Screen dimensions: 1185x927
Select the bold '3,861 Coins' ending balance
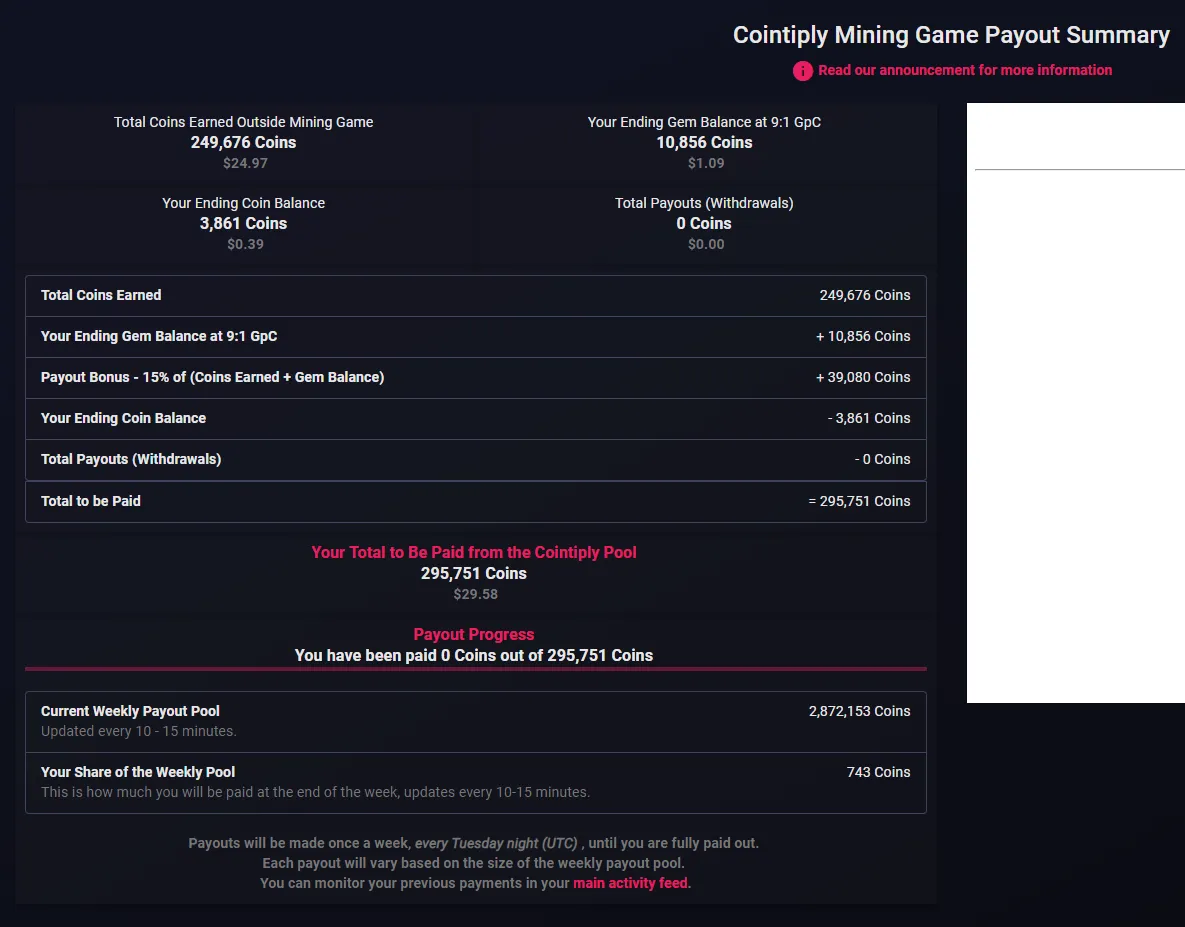click(x=243, y=224)
